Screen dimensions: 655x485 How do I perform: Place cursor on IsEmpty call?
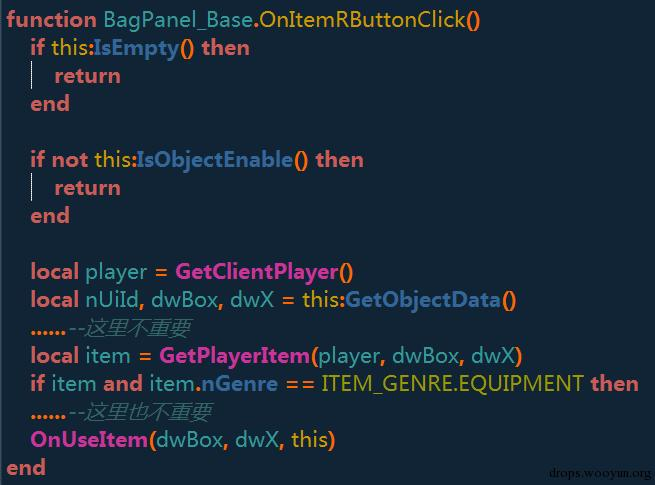pos(136,49)
